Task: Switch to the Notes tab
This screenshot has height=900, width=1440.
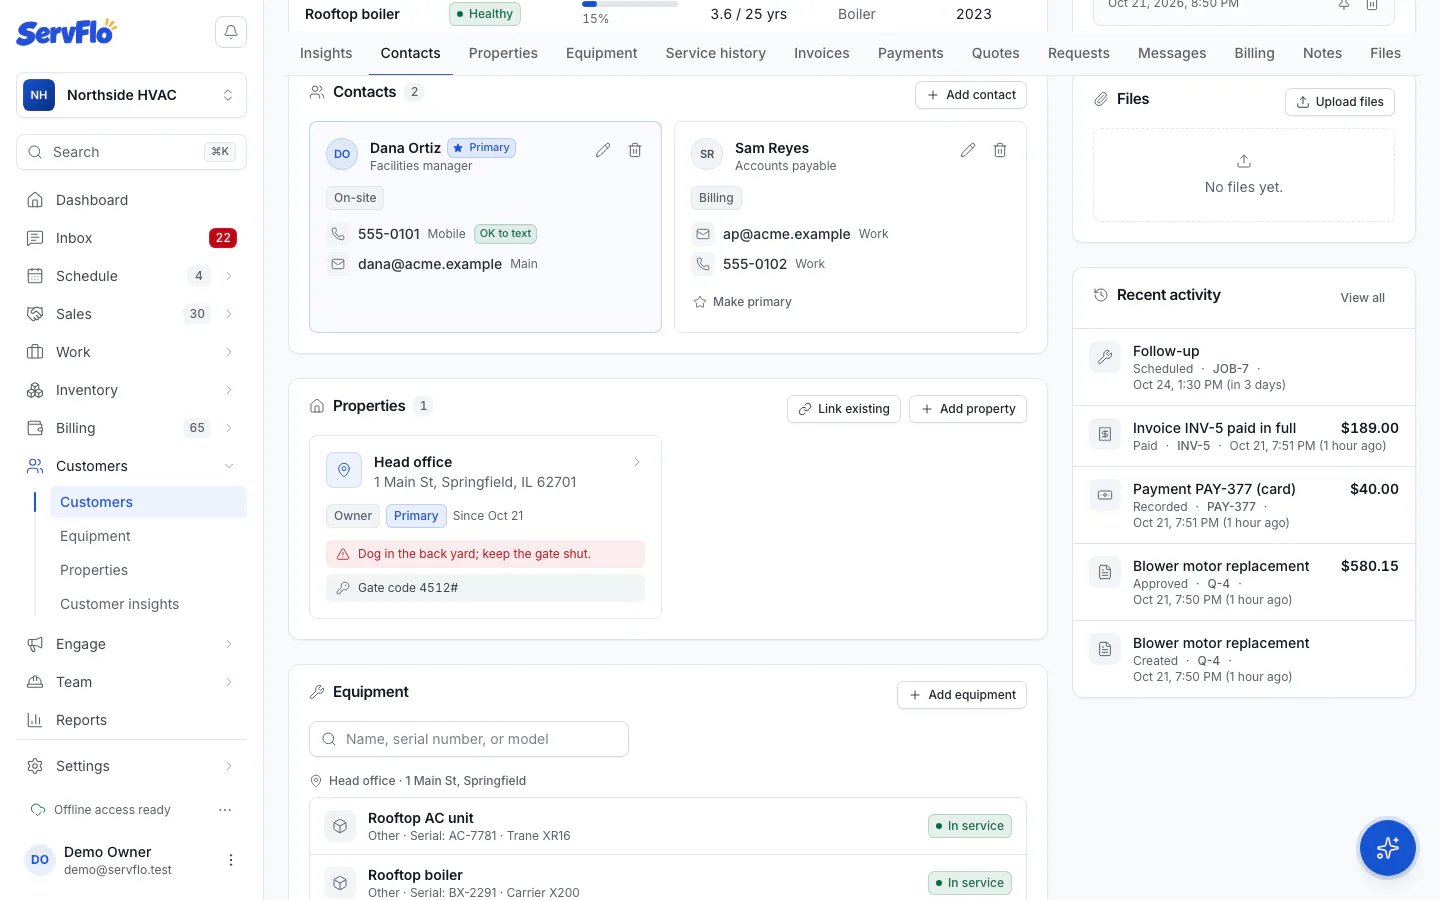Action: click(x=1322, y=53)
